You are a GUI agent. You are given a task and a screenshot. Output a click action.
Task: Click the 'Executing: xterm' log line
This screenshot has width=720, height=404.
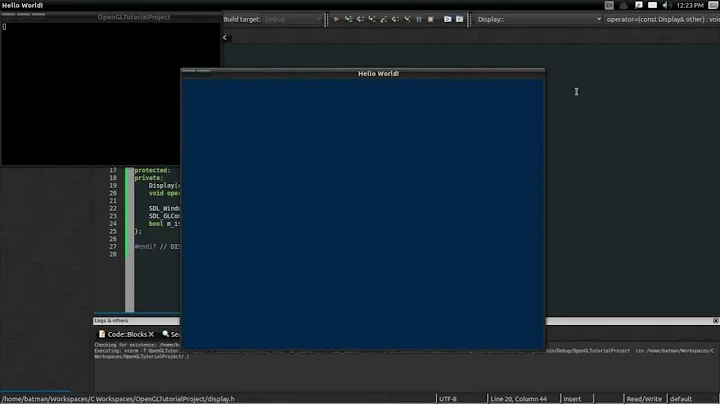point(138,351)
